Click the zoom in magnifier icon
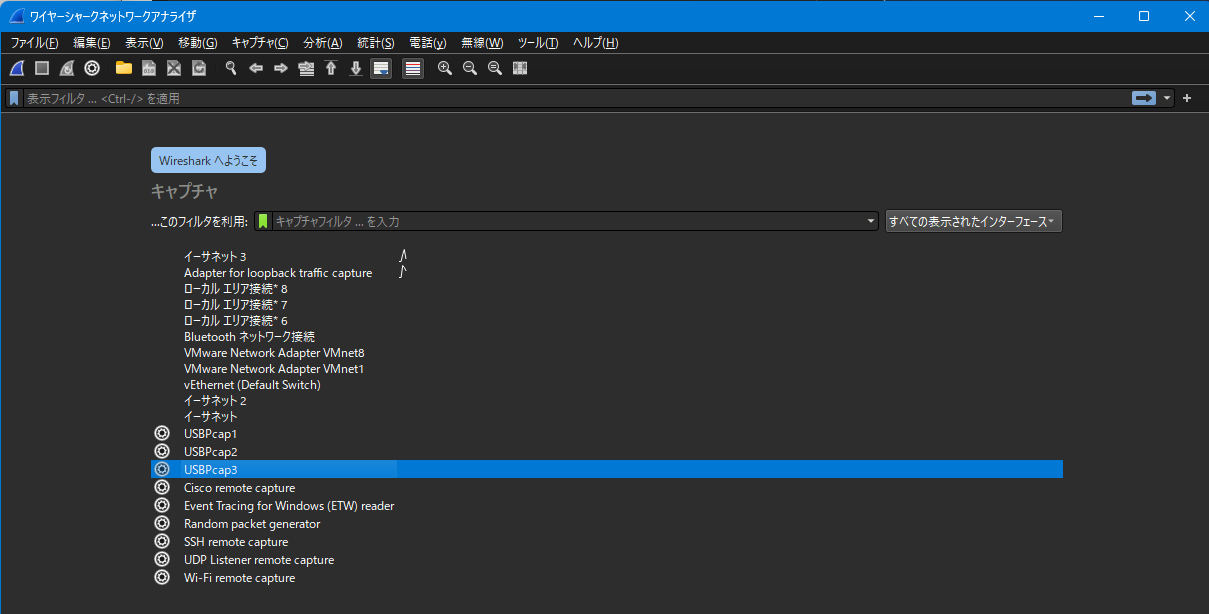The image size is (1209, 614). tap(445, 68)
